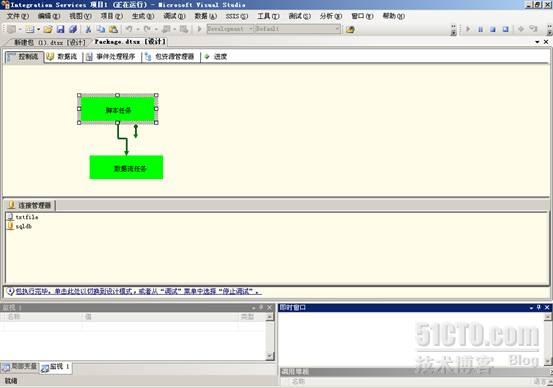Click the Cut scissors icon

coord(89,29)
